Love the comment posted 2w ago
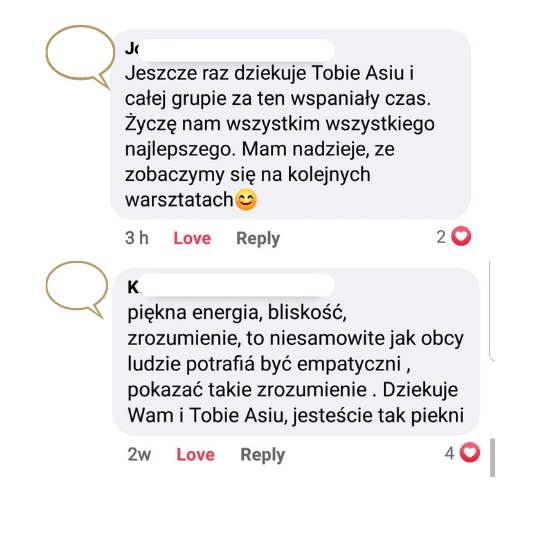540x540 pixels. pyautogui.click(x=195, y=454)
